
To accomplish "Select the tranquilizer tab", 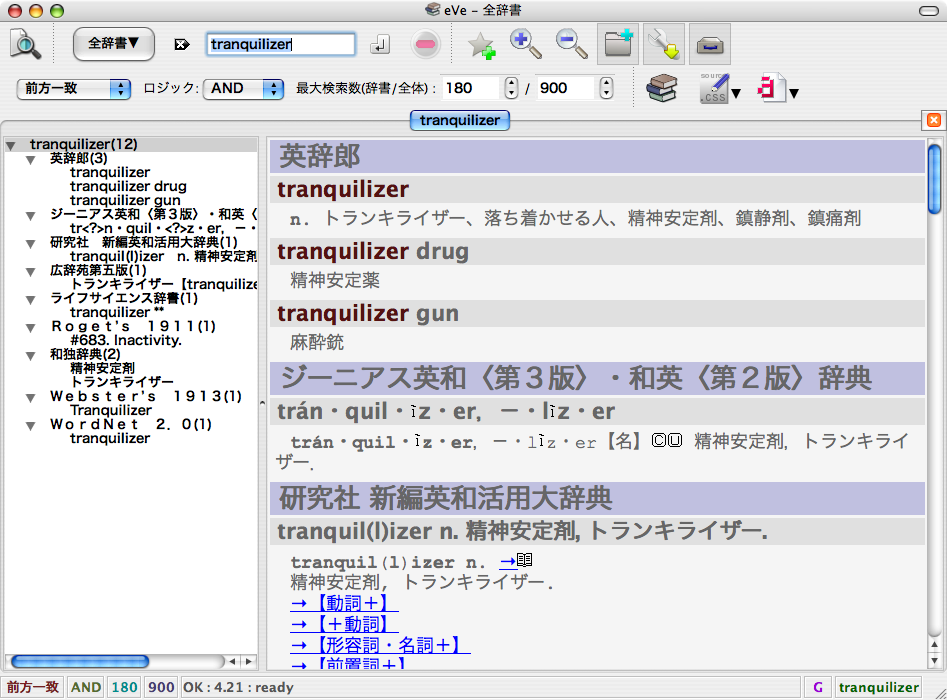I will pyautogui.click(x=460, y=120).
